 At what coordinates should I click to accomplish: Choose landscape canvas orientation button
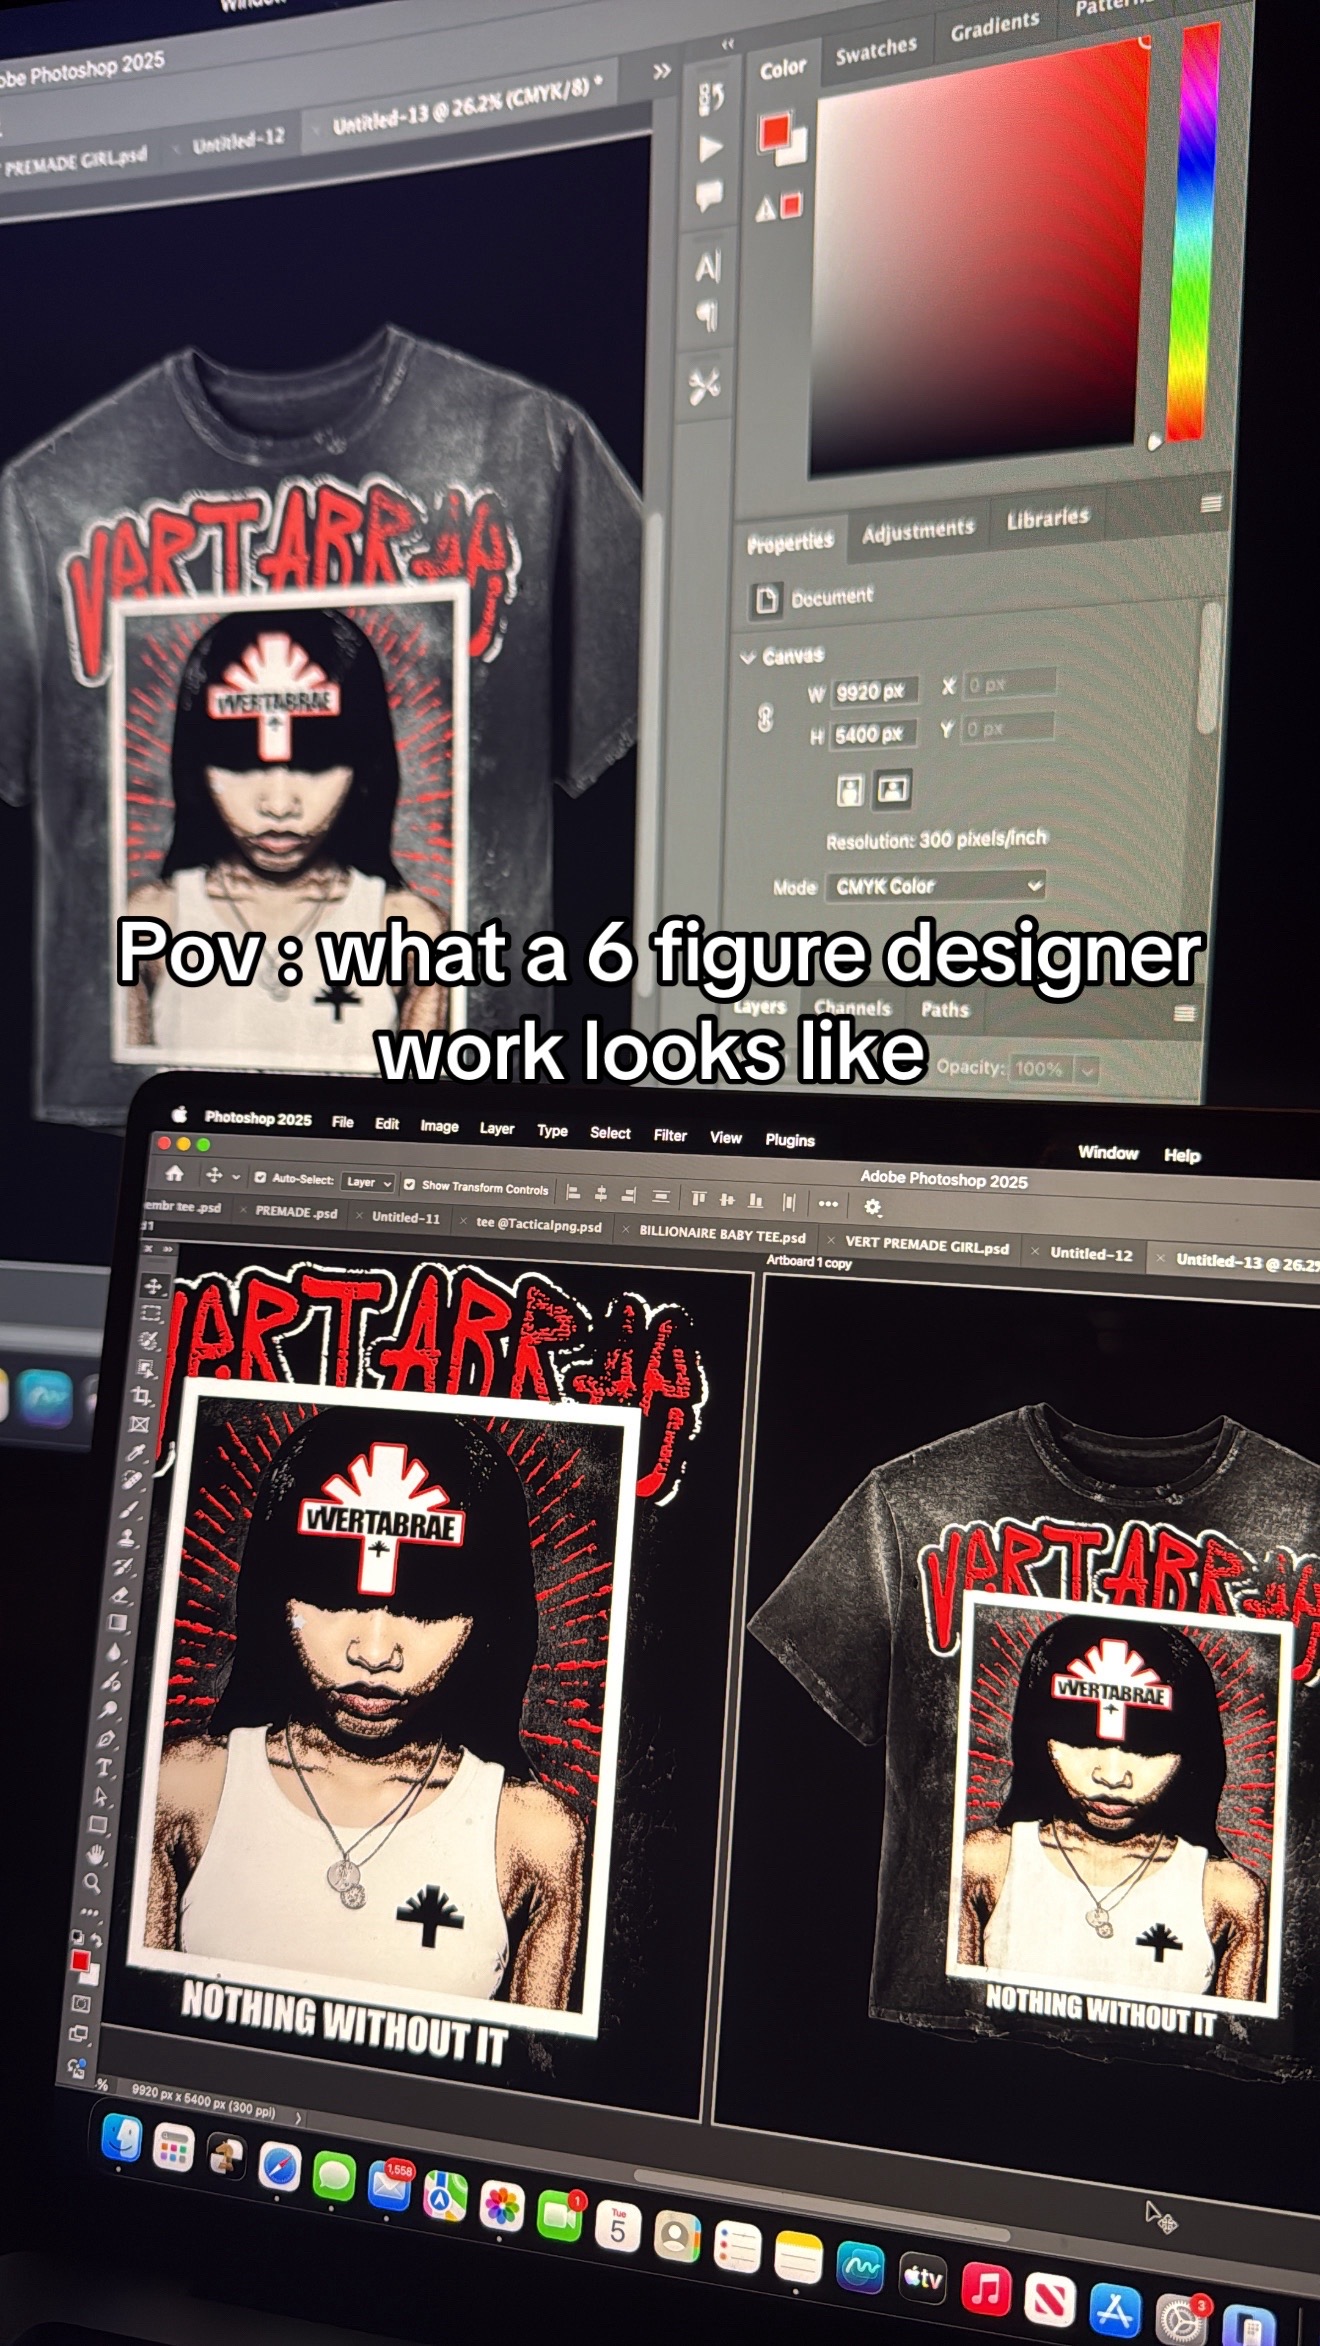point(892,789)
